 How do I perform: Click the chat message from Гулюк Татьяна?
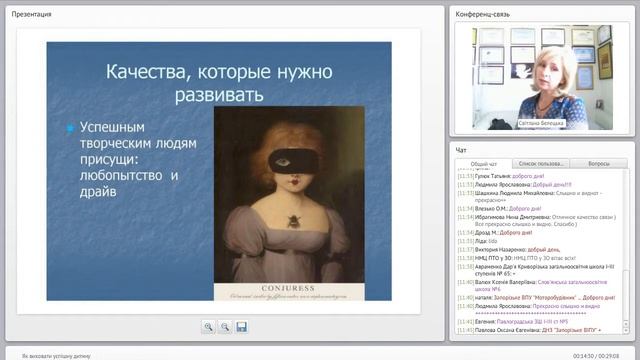click(x=501, y=176)
